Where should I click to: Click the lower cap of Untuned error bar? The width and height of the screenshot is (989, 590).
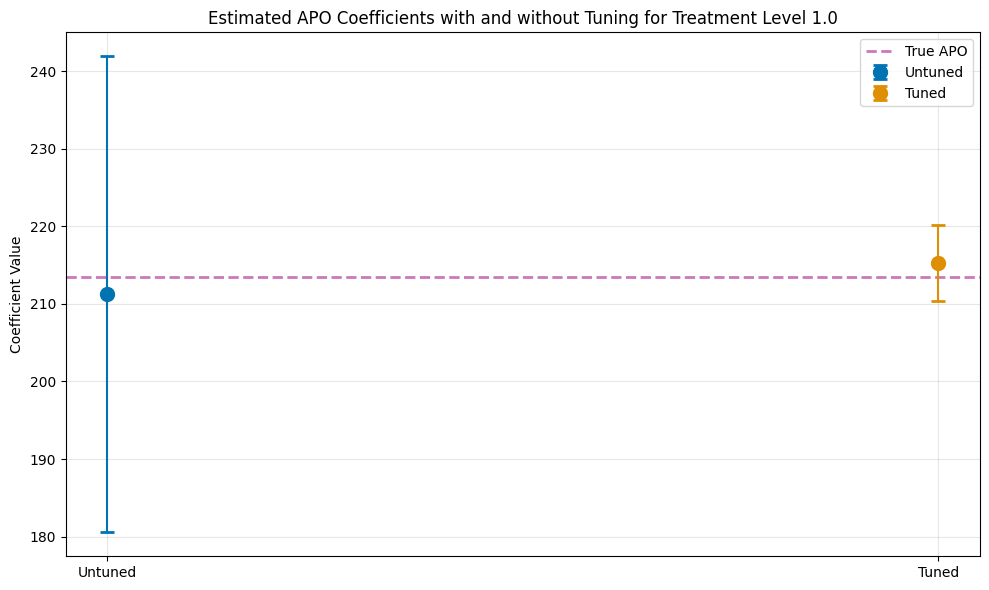pyautogui.click(x=107, y=532)
